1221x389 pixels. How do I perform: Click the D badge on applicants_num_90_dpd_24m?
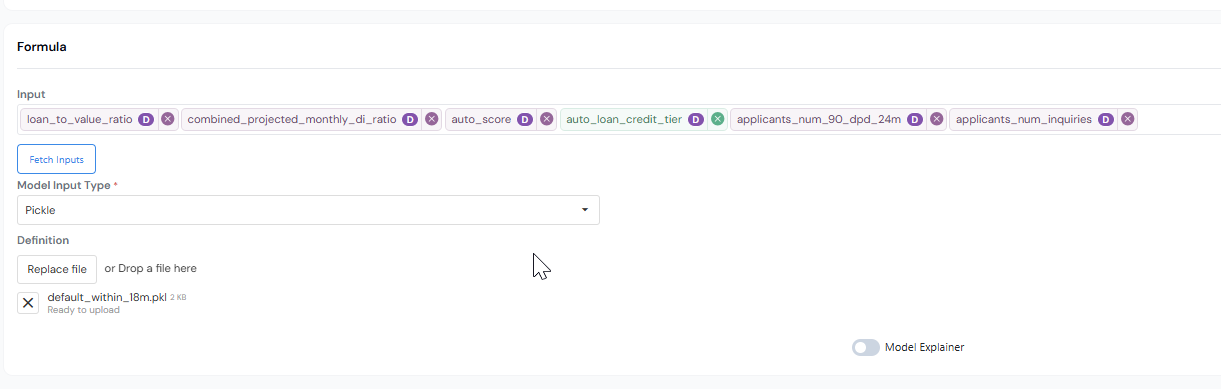[x=915, y=119]
